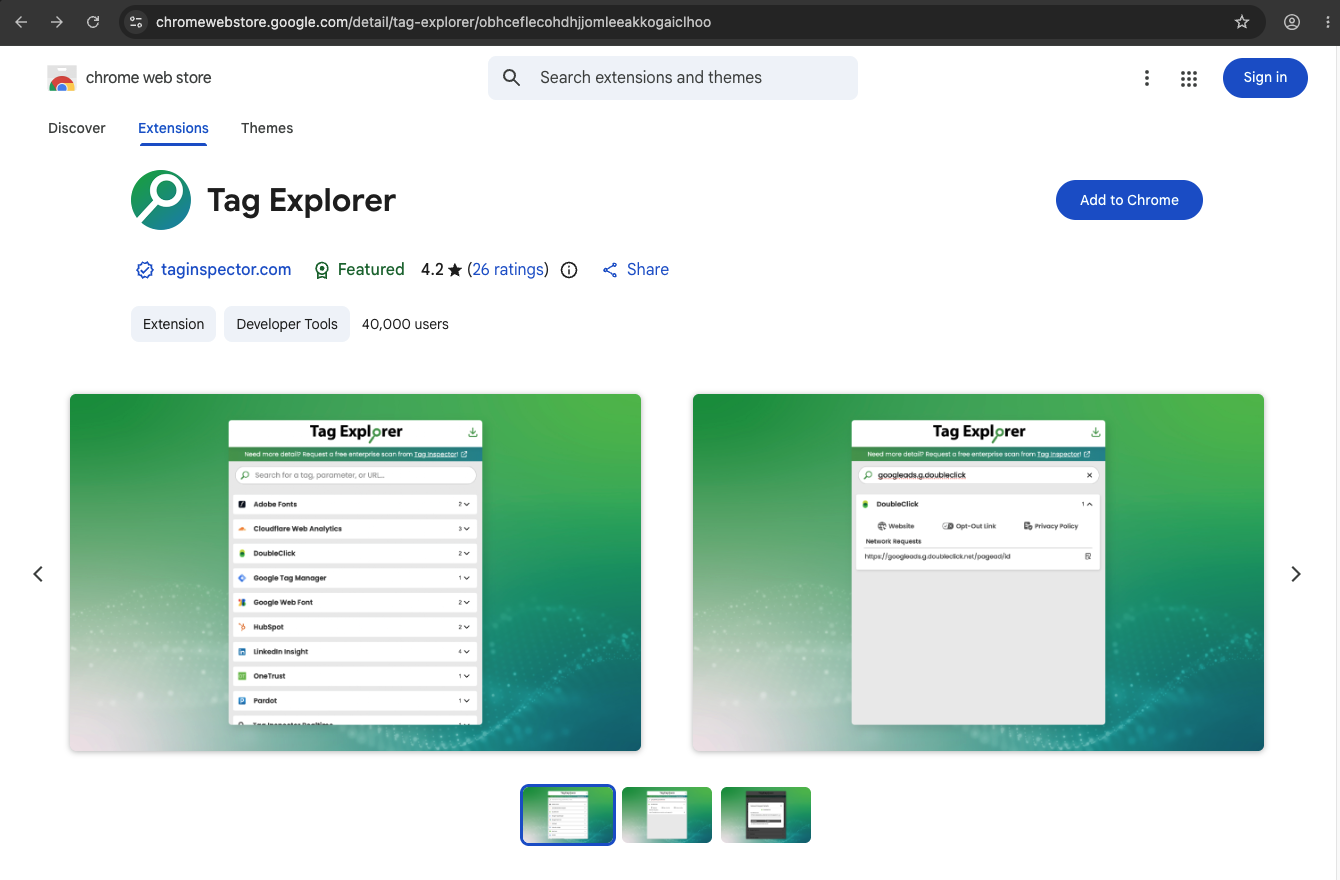Open the large DoubleClick search screenshot
1340x880 pixels.
(978, 572)
